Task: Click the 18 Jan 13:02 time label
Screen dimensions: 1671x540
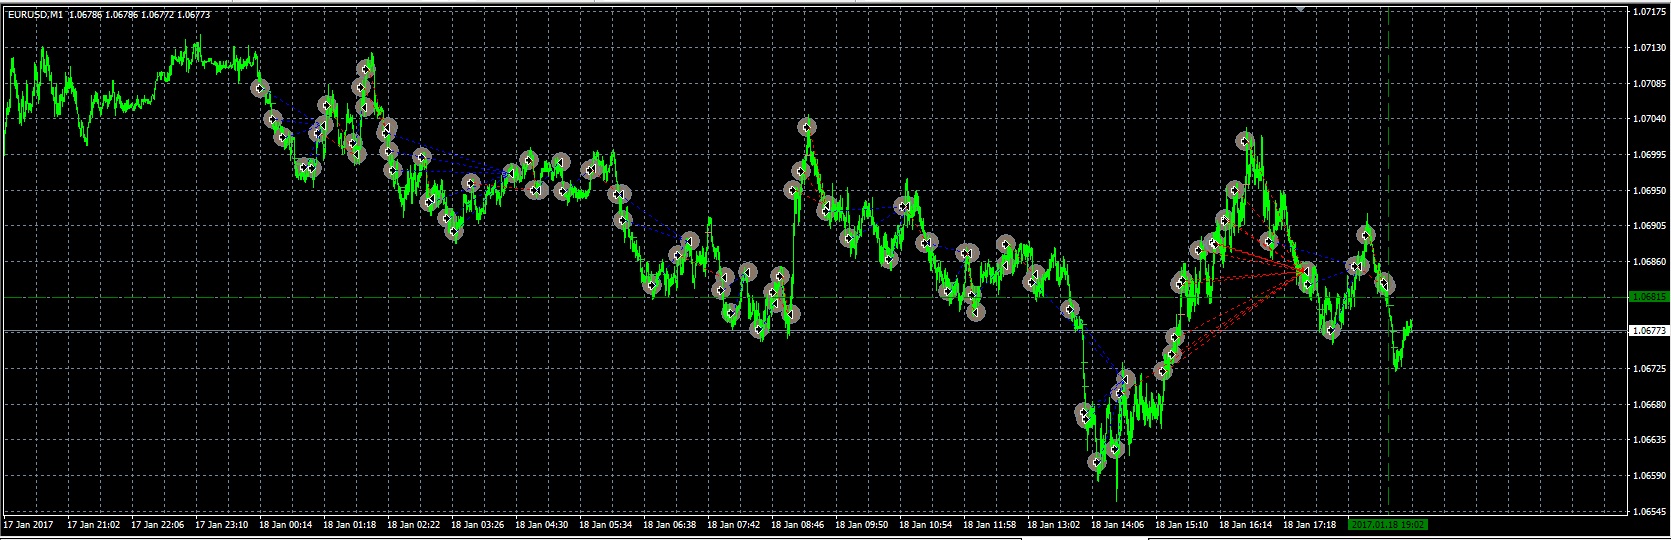Action: (1054, 524)
